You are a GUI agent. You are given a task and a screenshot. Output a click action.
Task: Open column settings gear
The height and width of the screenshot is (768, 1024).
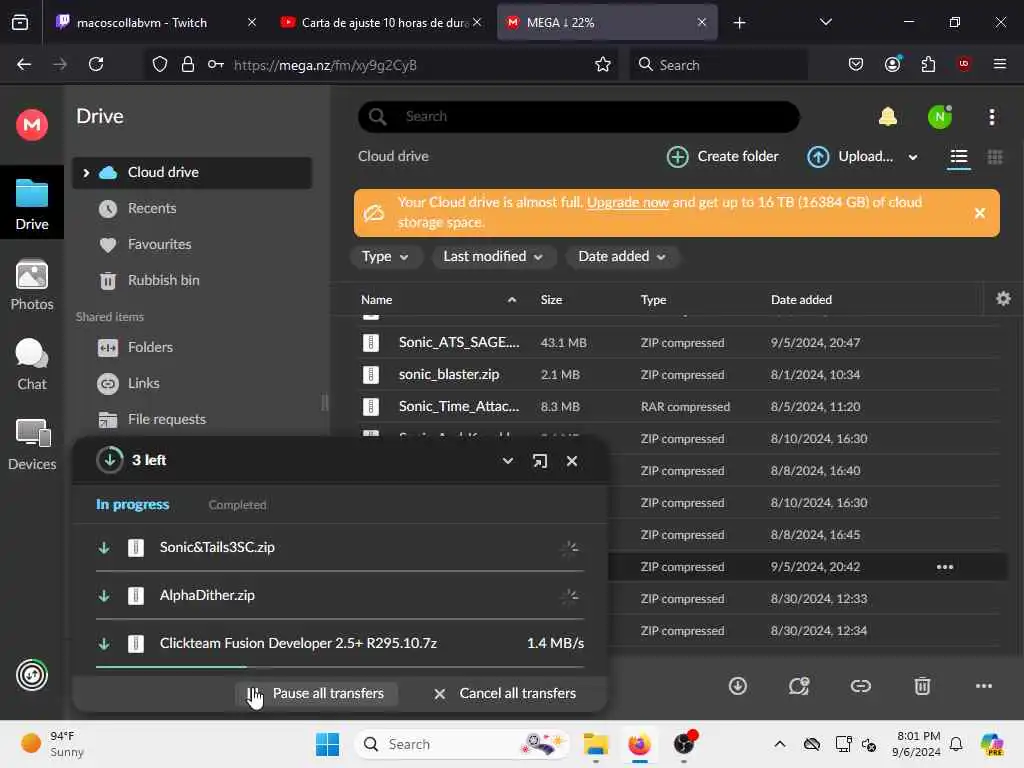(1003, 299)
